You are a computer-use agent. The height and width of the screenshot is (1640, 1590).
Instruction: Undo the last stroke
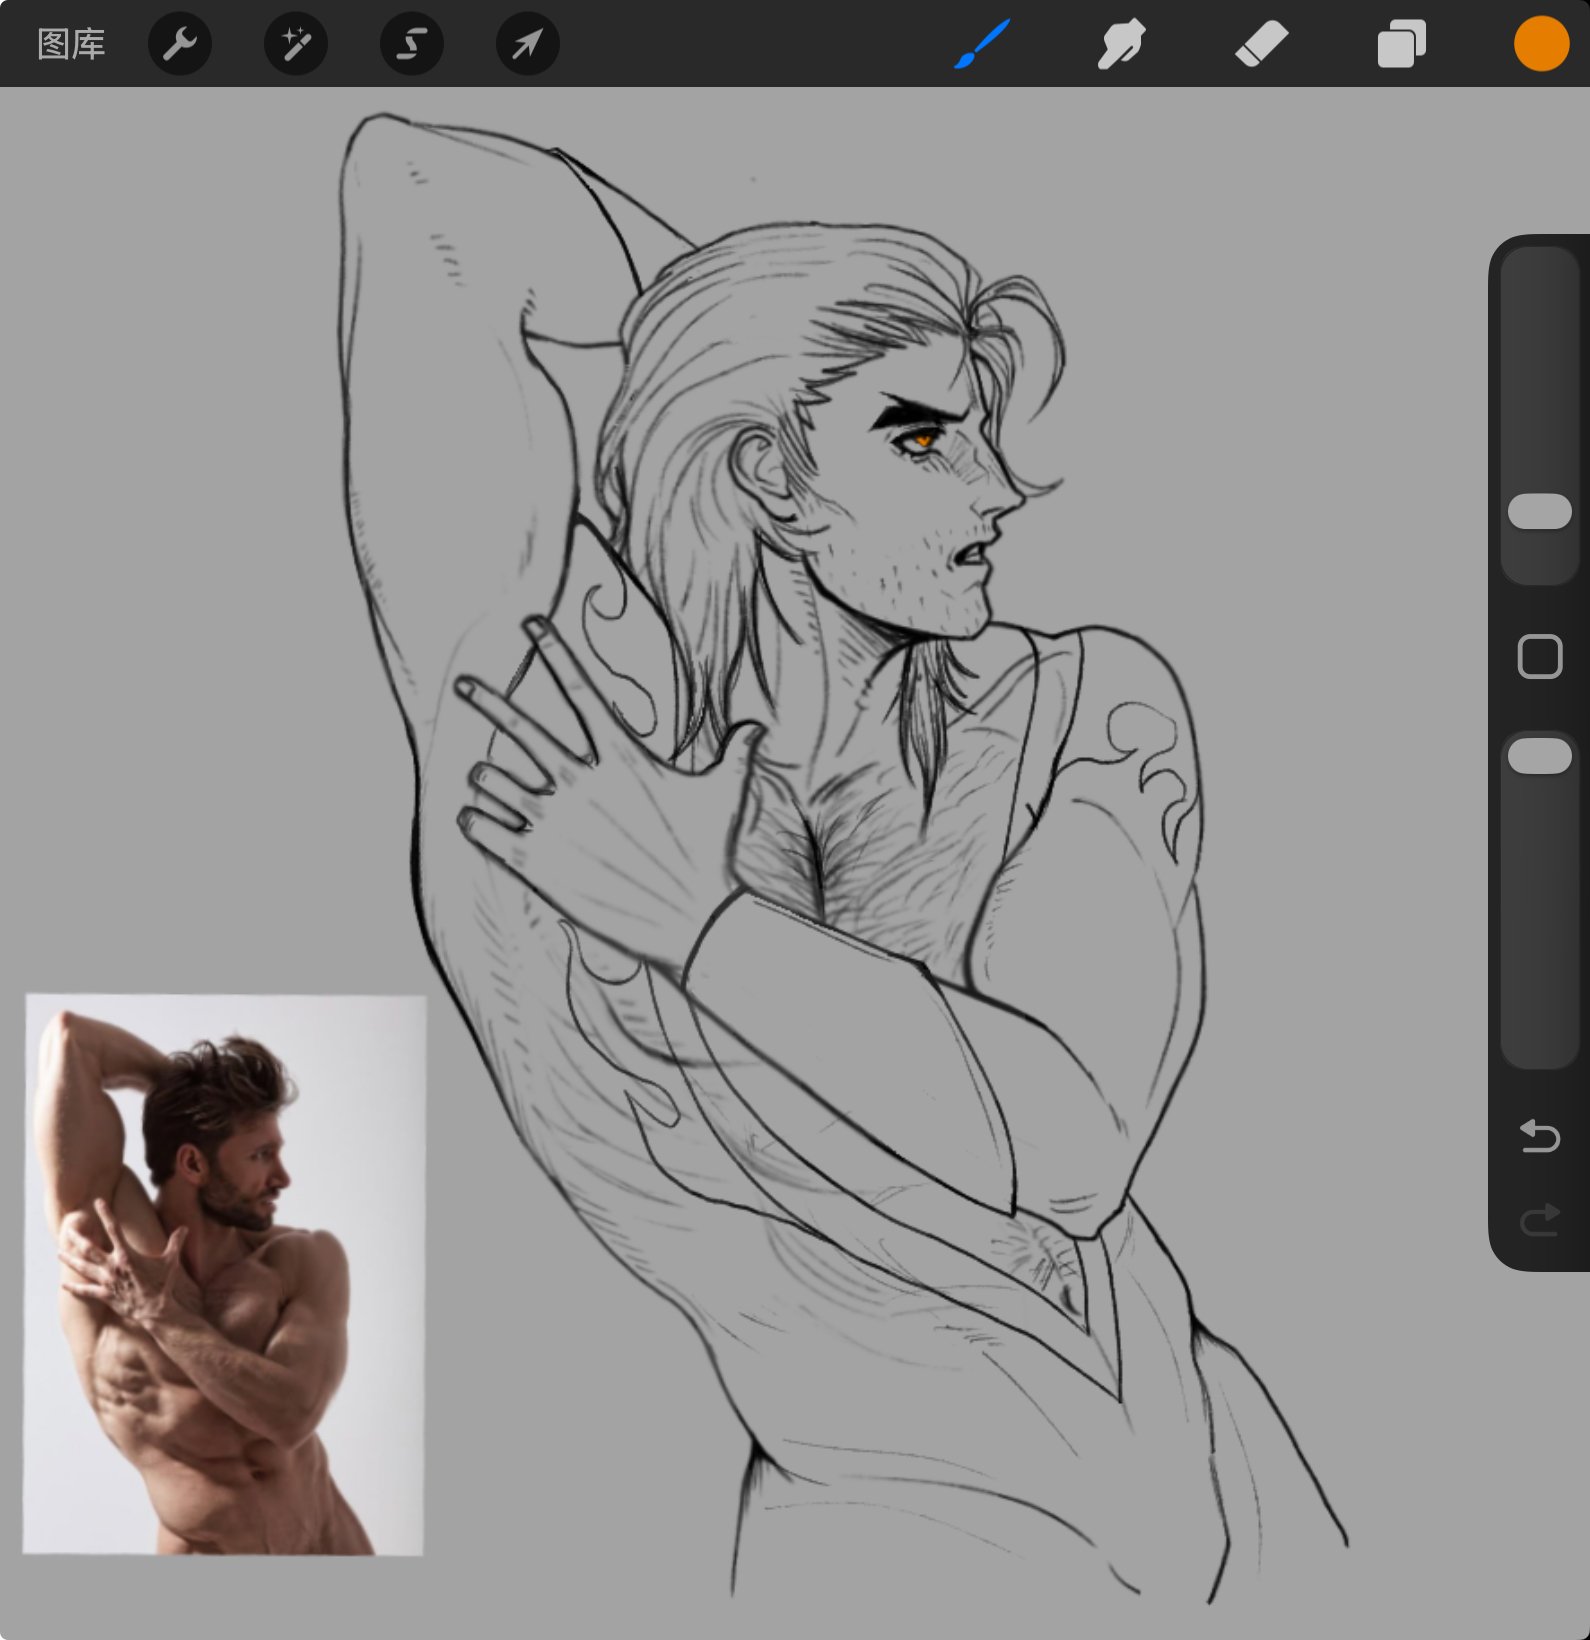click(1540, 1136)
